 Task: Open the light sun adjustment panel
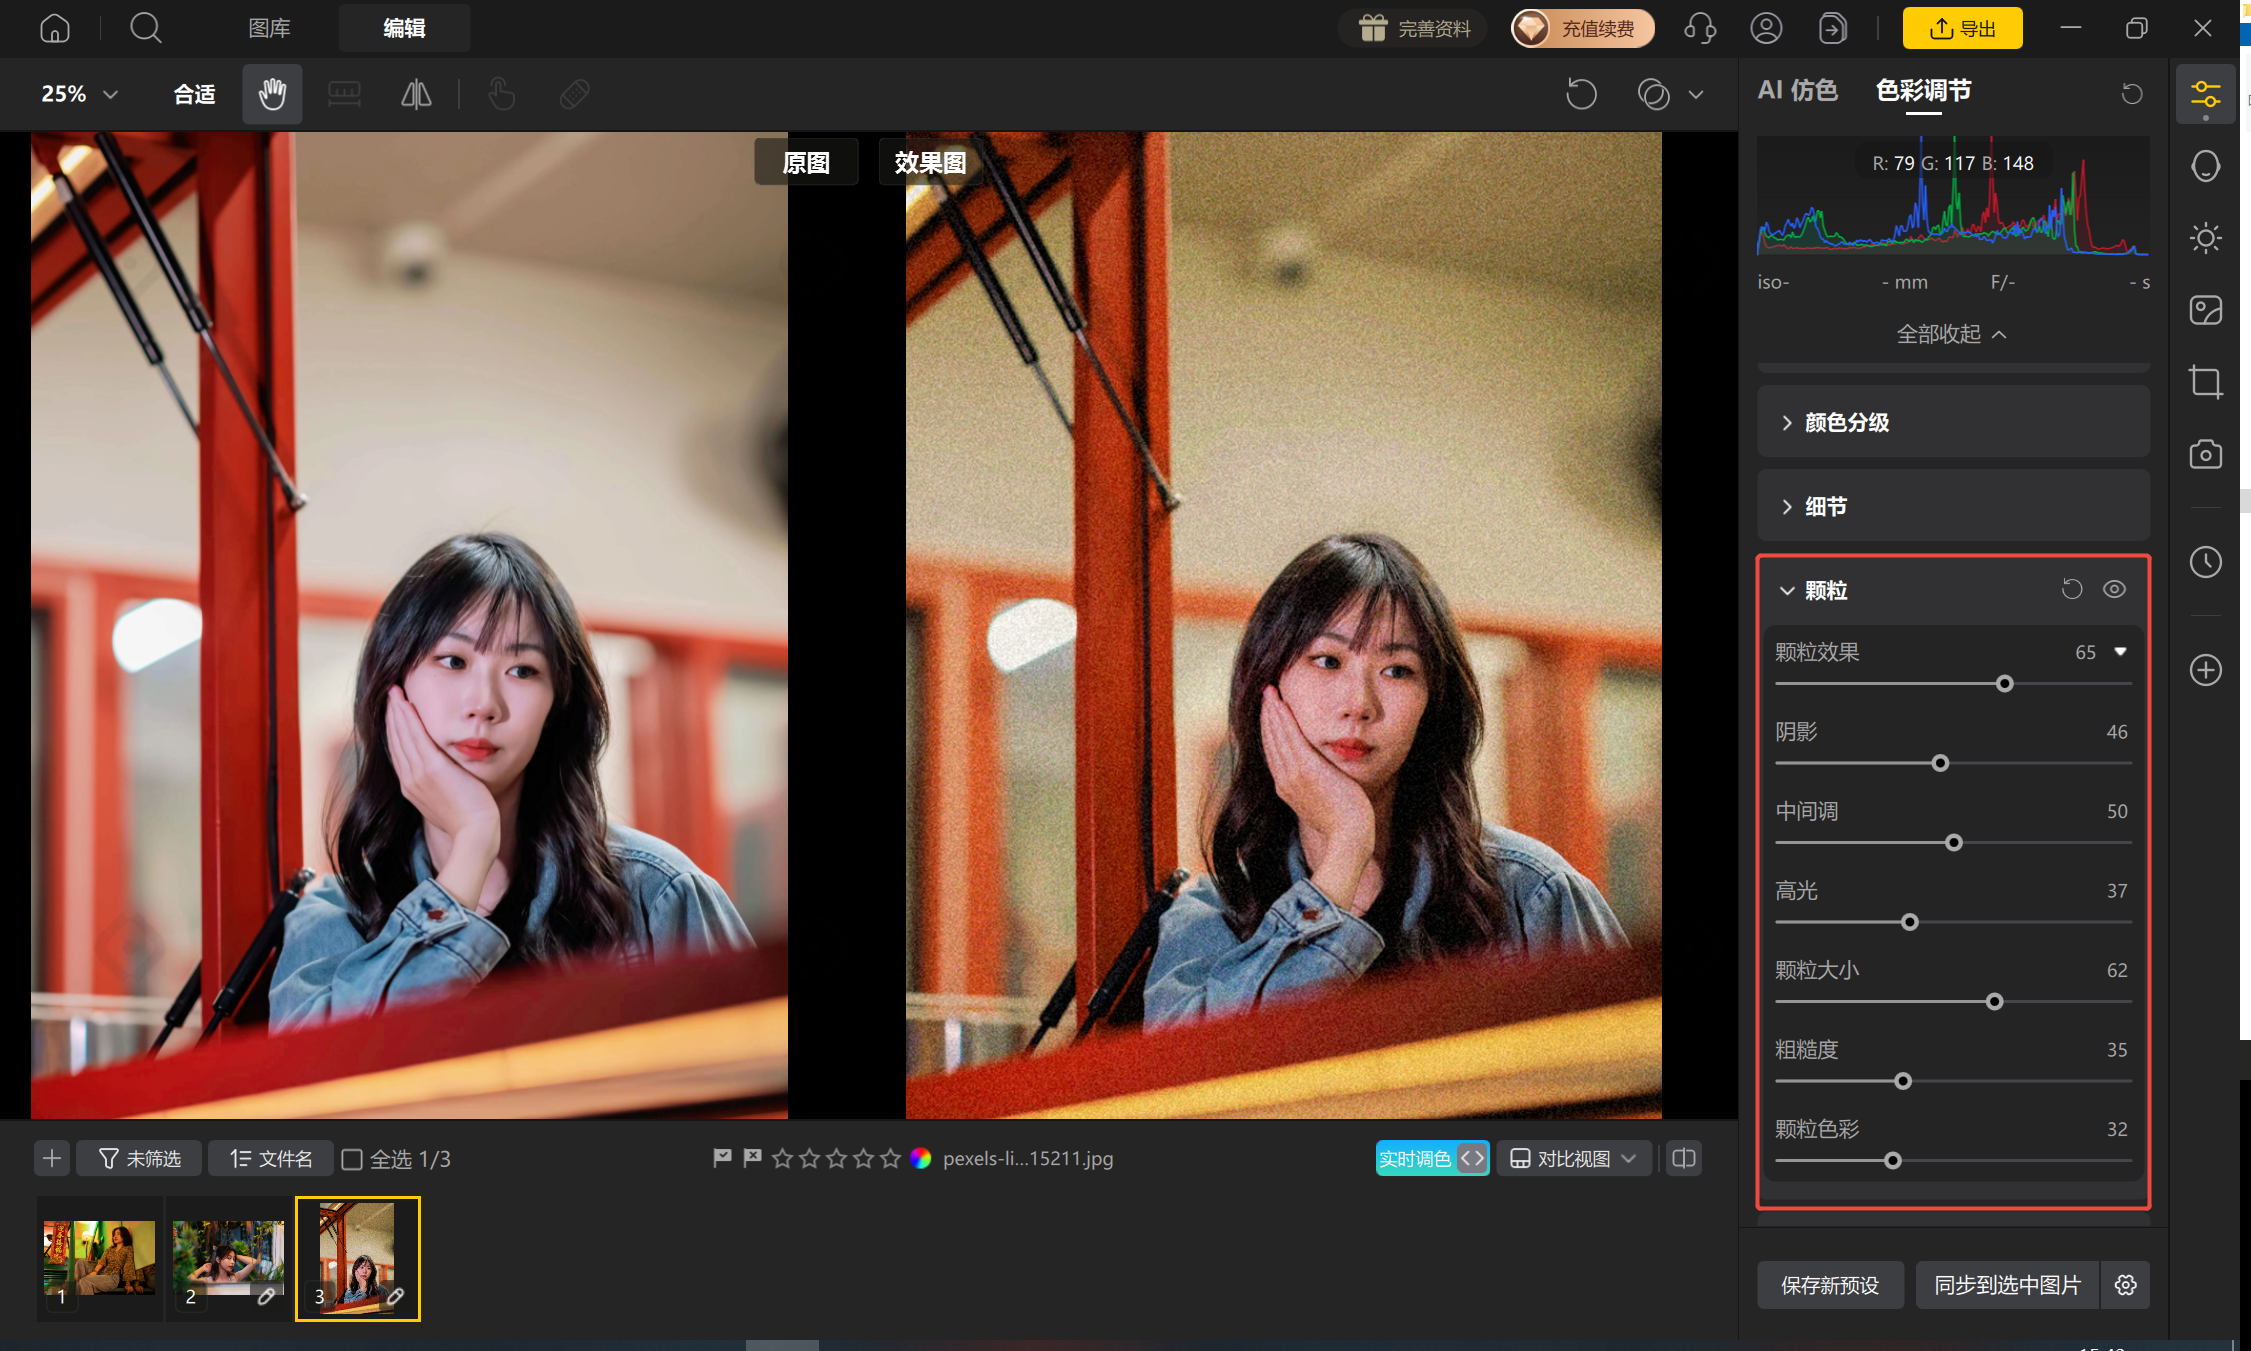point(2205,238)
